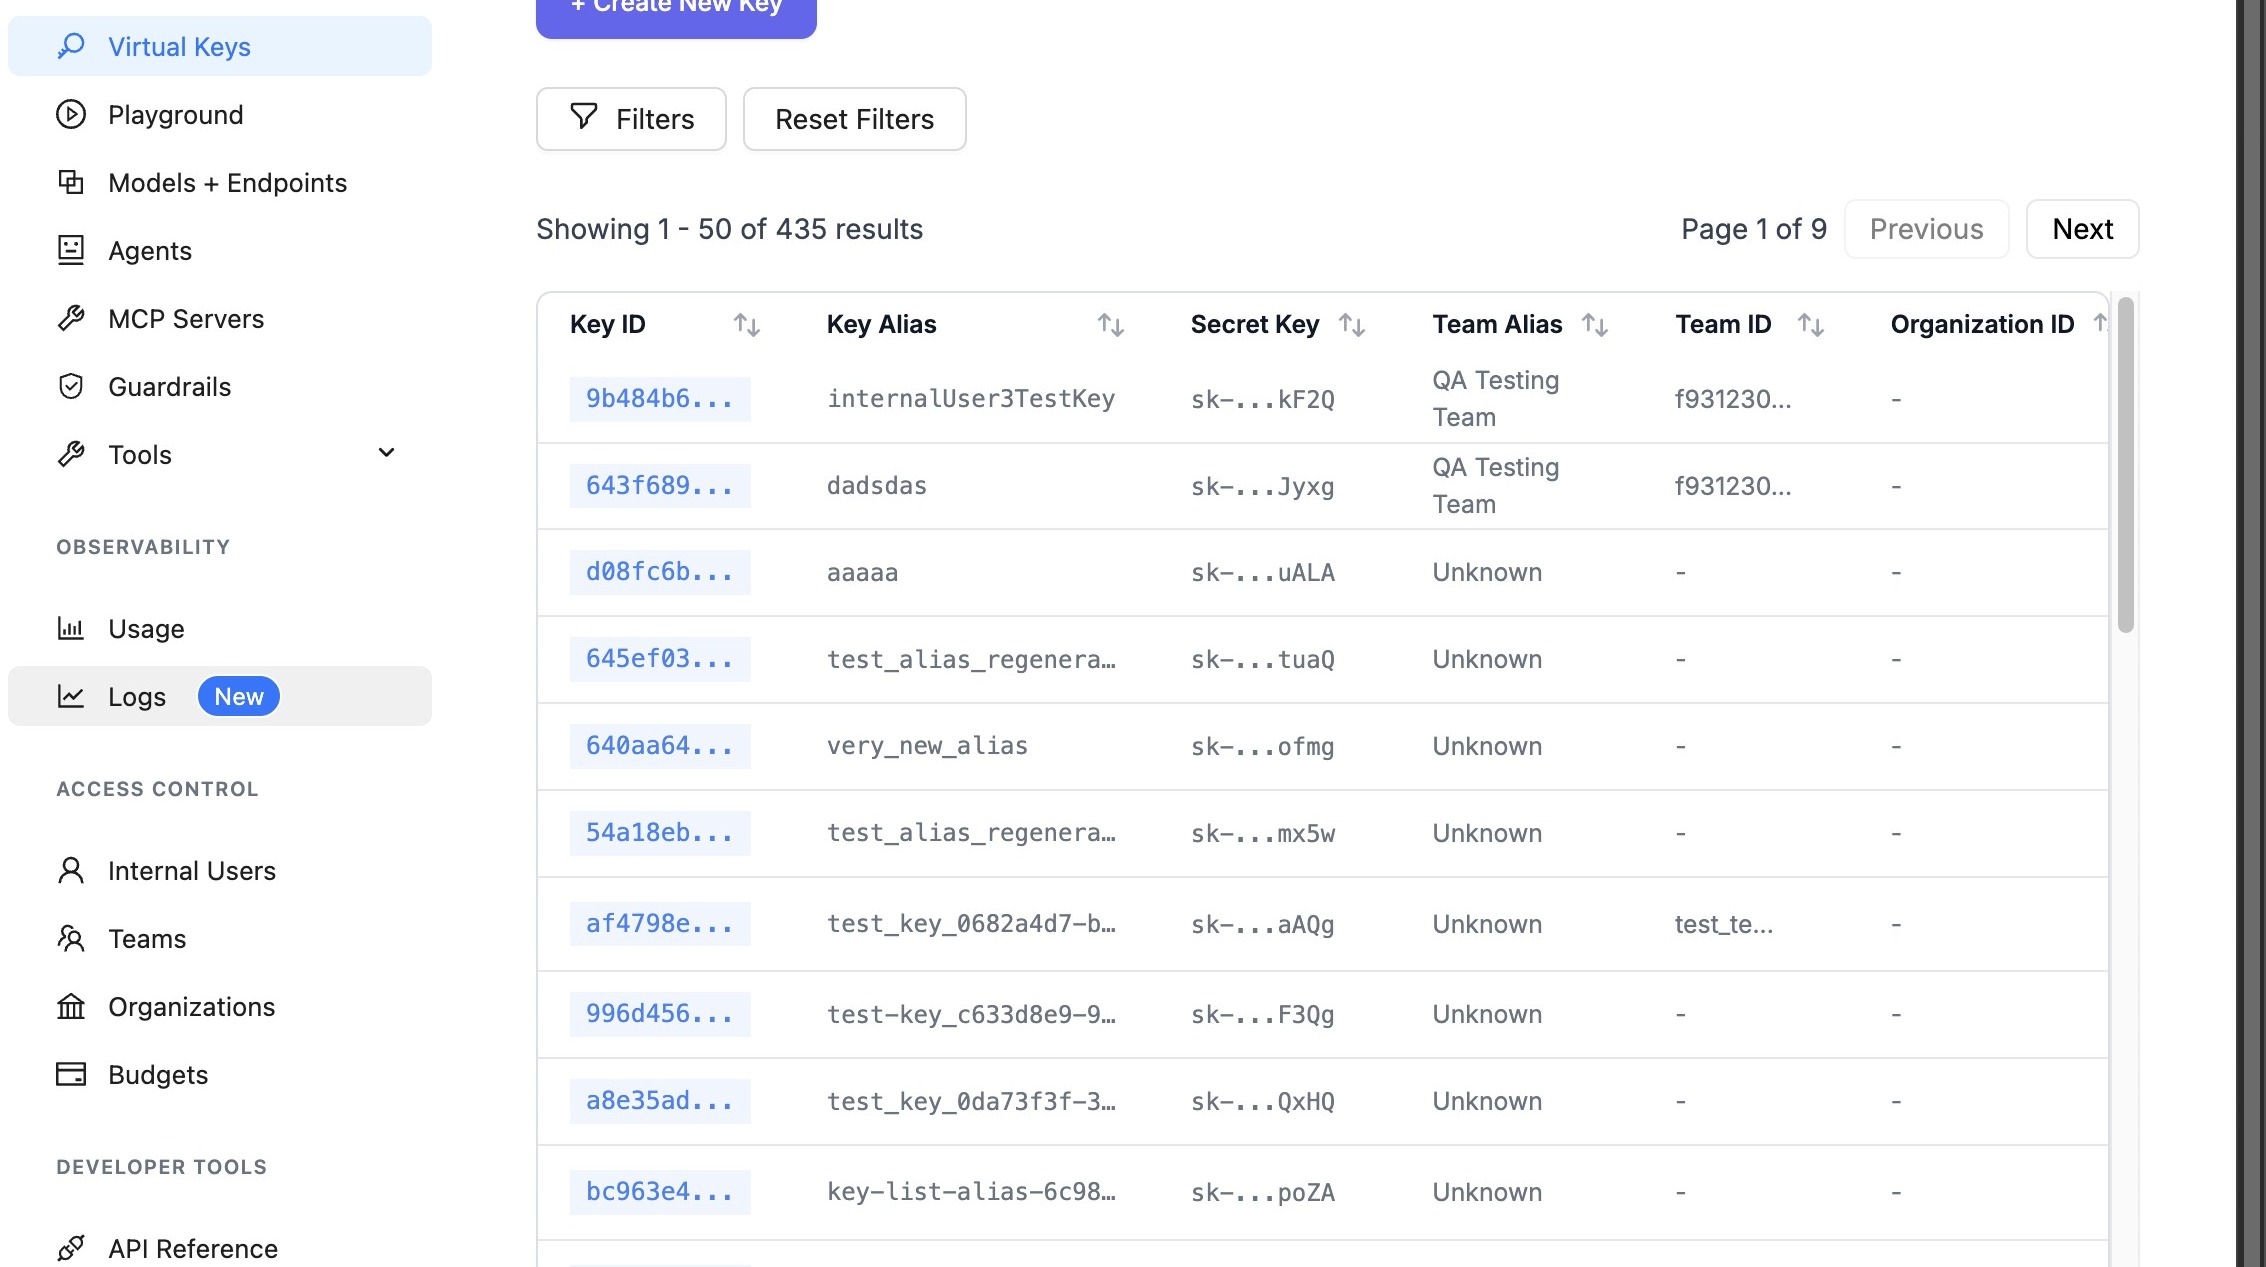2266x1267 pixels.
Task: Open the Logs menu item
Action: [137, 696]
